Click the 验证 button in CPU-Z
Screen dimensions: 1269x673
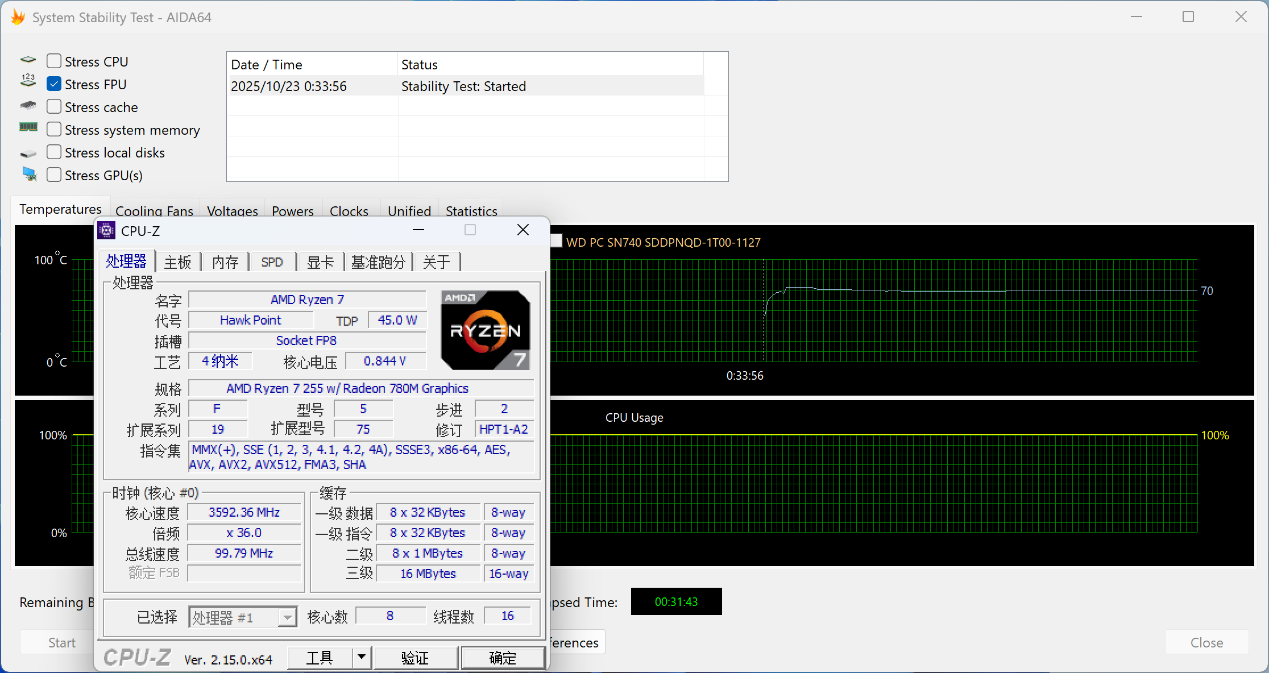pyautogui.click(x=415, y=657)
